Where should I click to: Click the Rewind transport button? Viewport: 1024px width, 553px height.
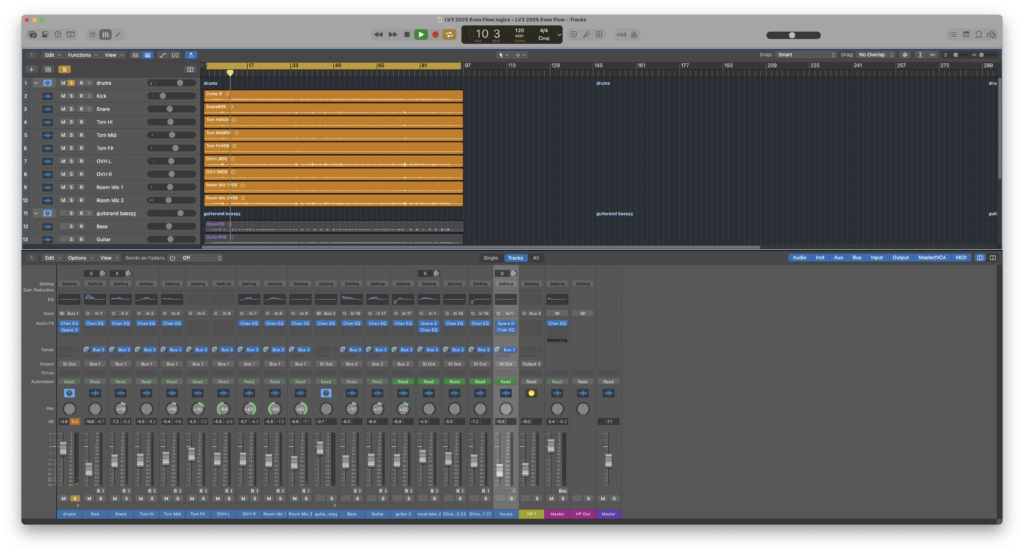pyautogui.click(x=378, y=35)
